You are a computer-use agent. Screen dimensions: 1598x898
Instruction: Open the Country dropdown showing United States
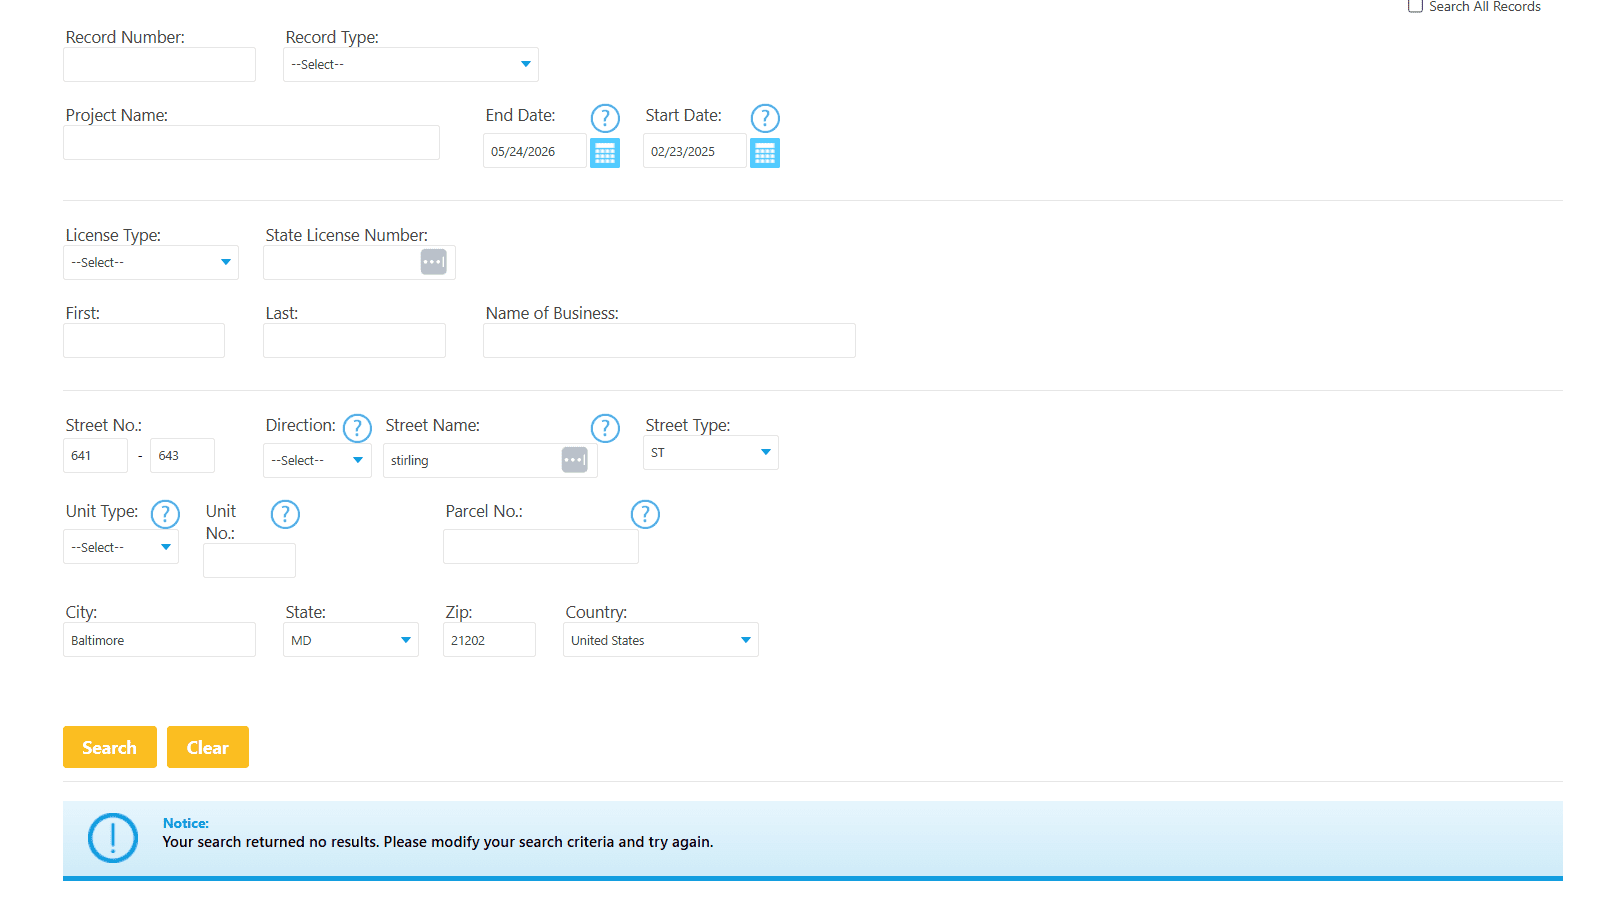coord(661,640)
